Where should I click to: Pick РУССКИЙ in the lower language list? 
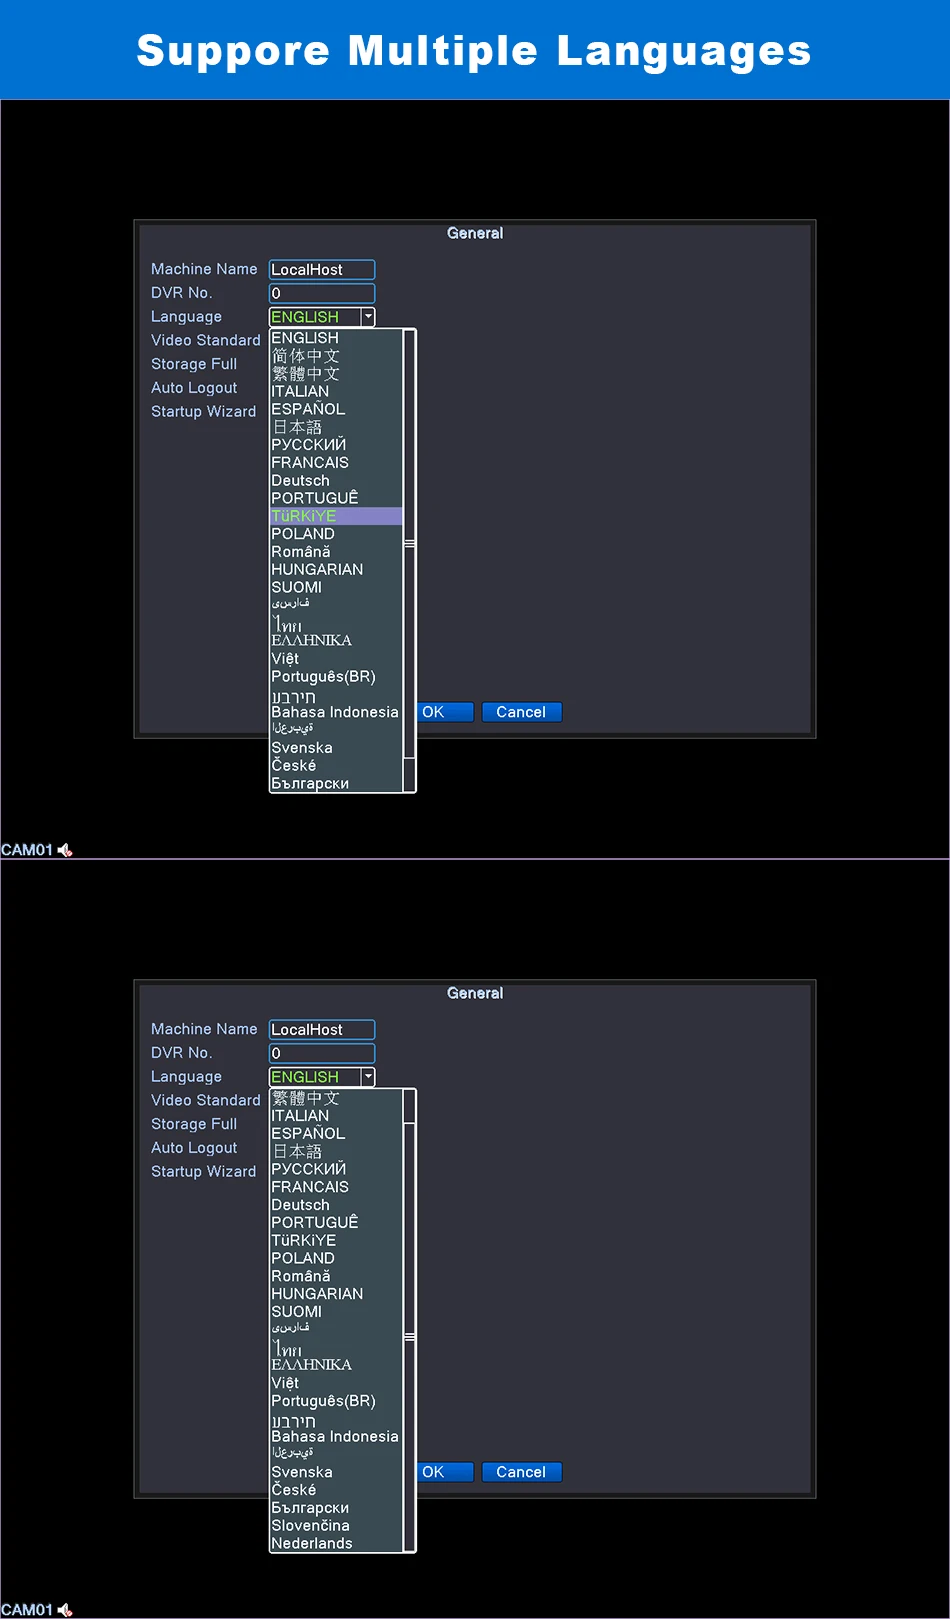tap(336, 1169)
